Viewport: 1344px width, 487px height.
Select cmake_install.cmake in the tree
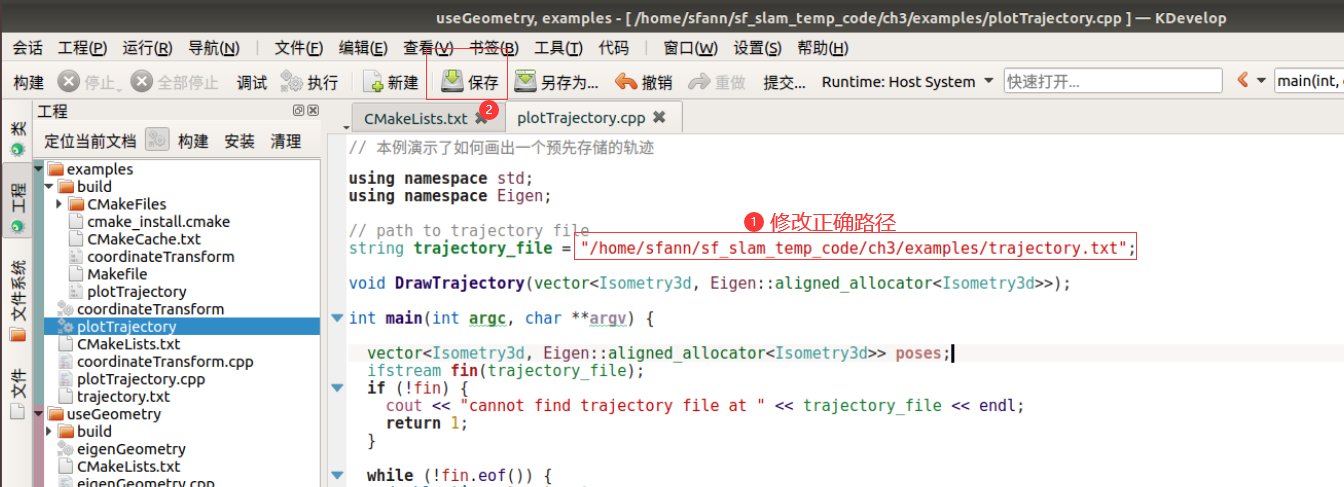(158, 221)
